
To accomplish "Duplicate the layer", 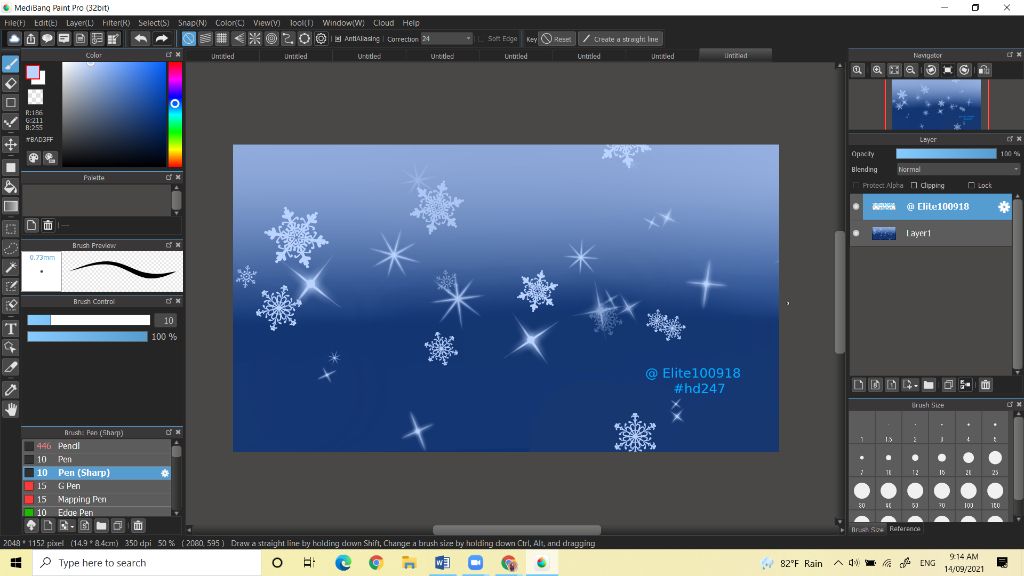I will (948, 385).
